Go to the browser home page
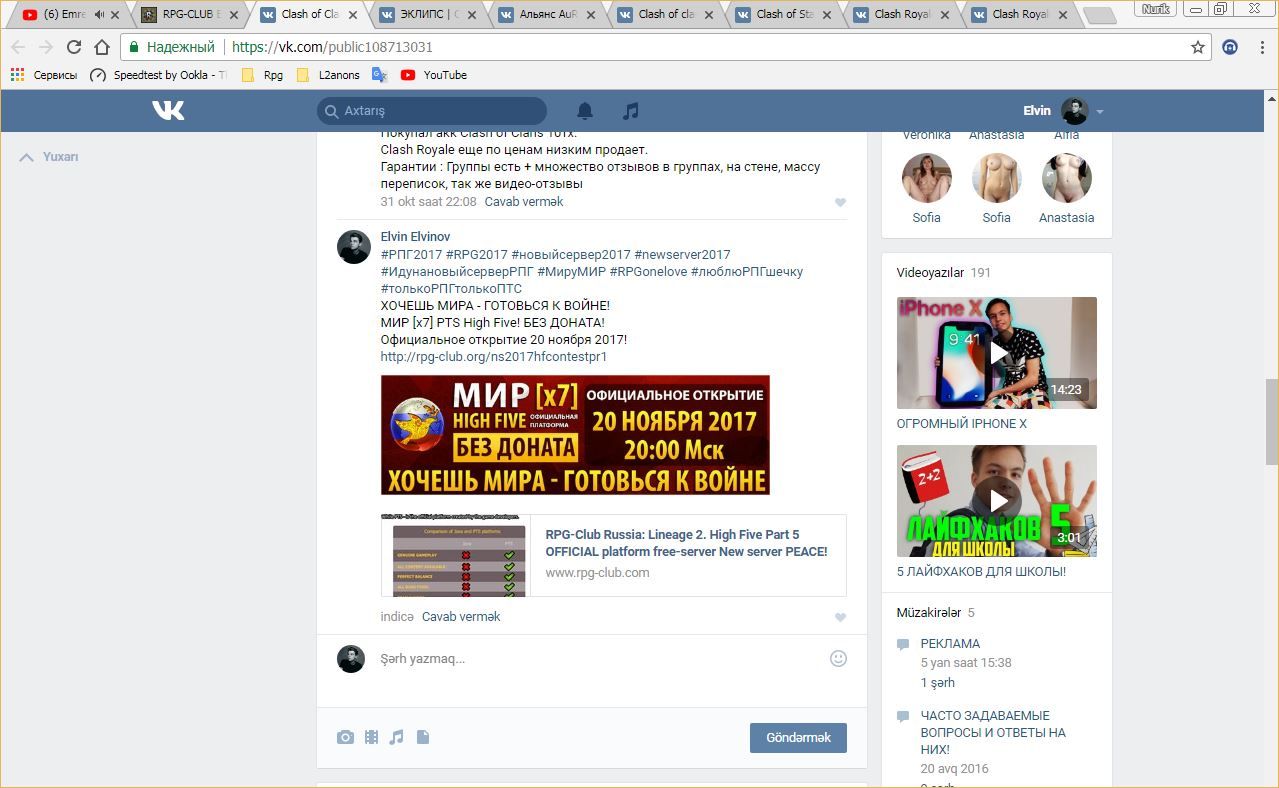The image size is (1279, 788). (x=101, y=47)
